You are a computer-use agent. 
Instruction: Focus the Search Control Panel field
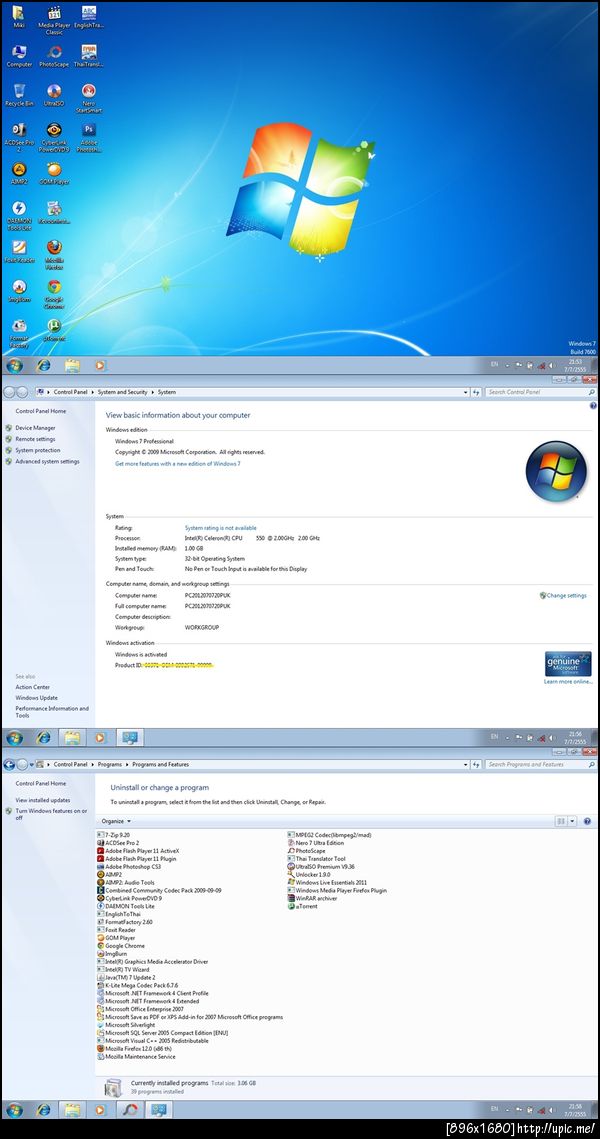click(x=538, y=392)
